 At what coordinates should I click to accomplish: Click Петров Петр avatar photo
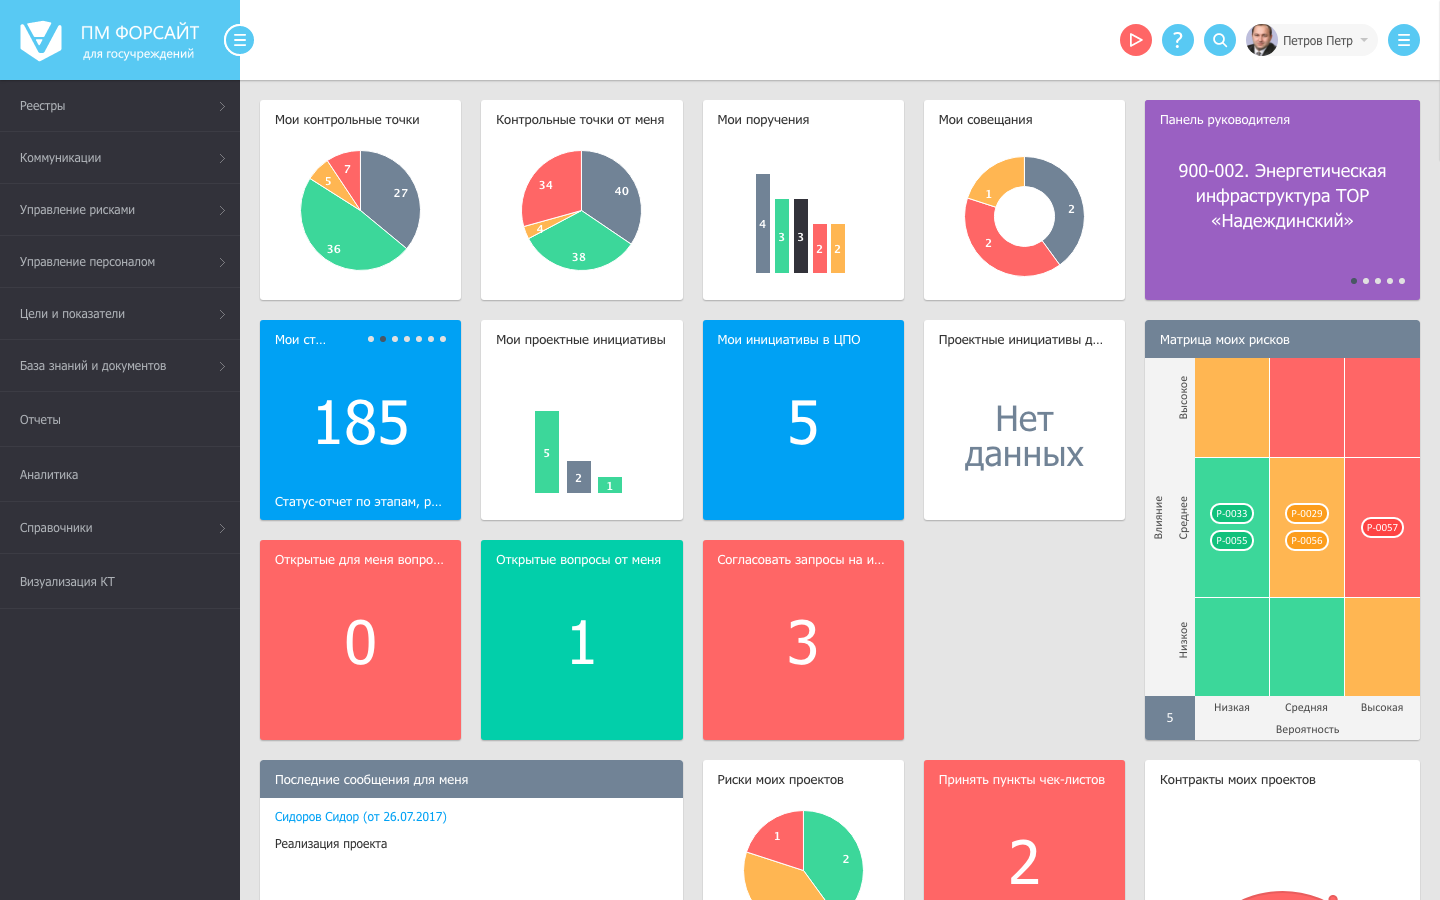pos(1262,40)
